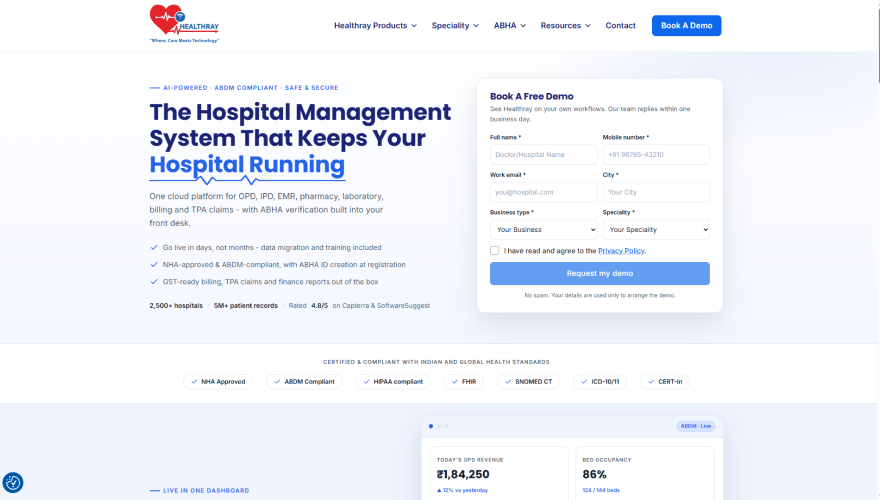Click the ICD-10/11 badge

599,382
